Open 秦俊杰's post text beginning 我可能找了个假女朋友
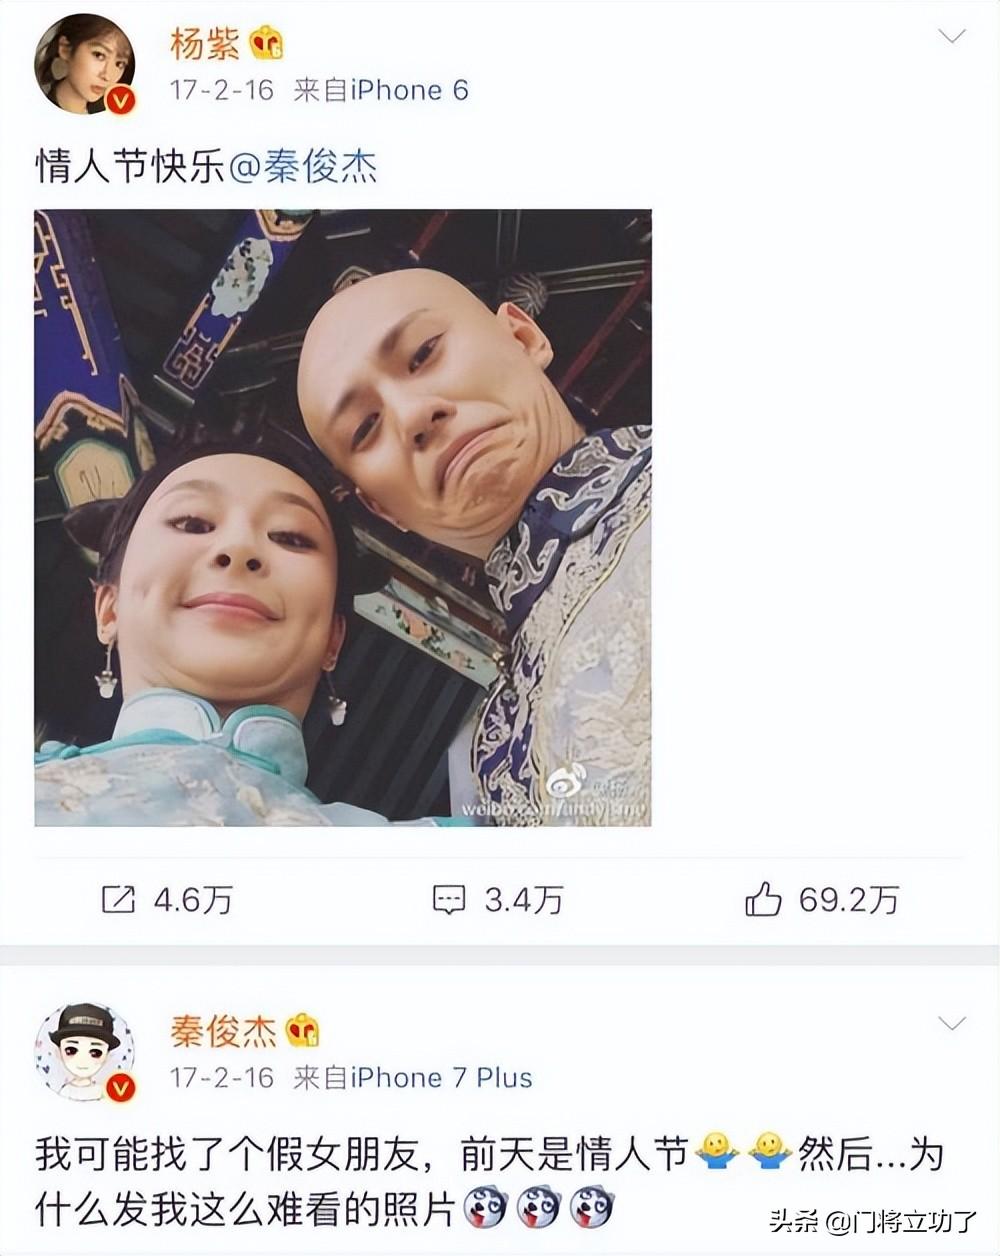 (490, 1182)
